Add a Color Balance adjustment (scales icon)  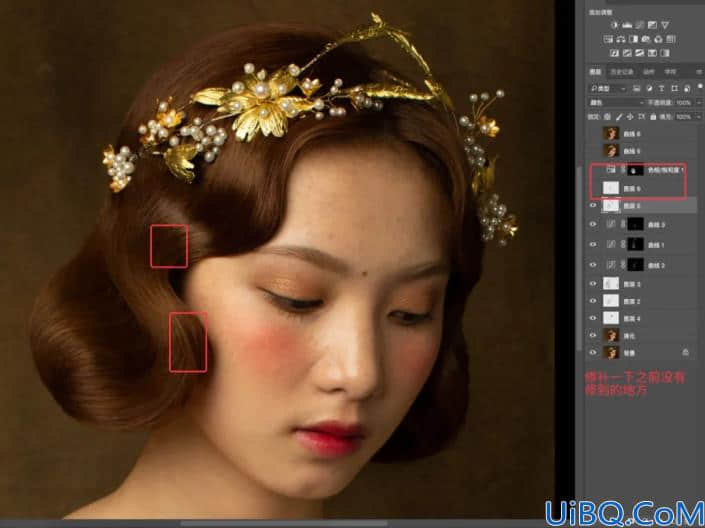click(621, 39)
